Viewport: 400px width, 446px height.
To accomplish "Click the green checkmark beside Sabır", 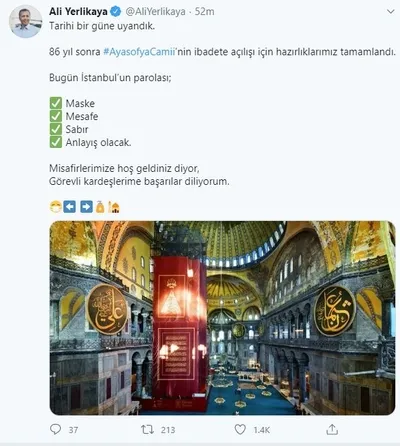I will (56, 129).
